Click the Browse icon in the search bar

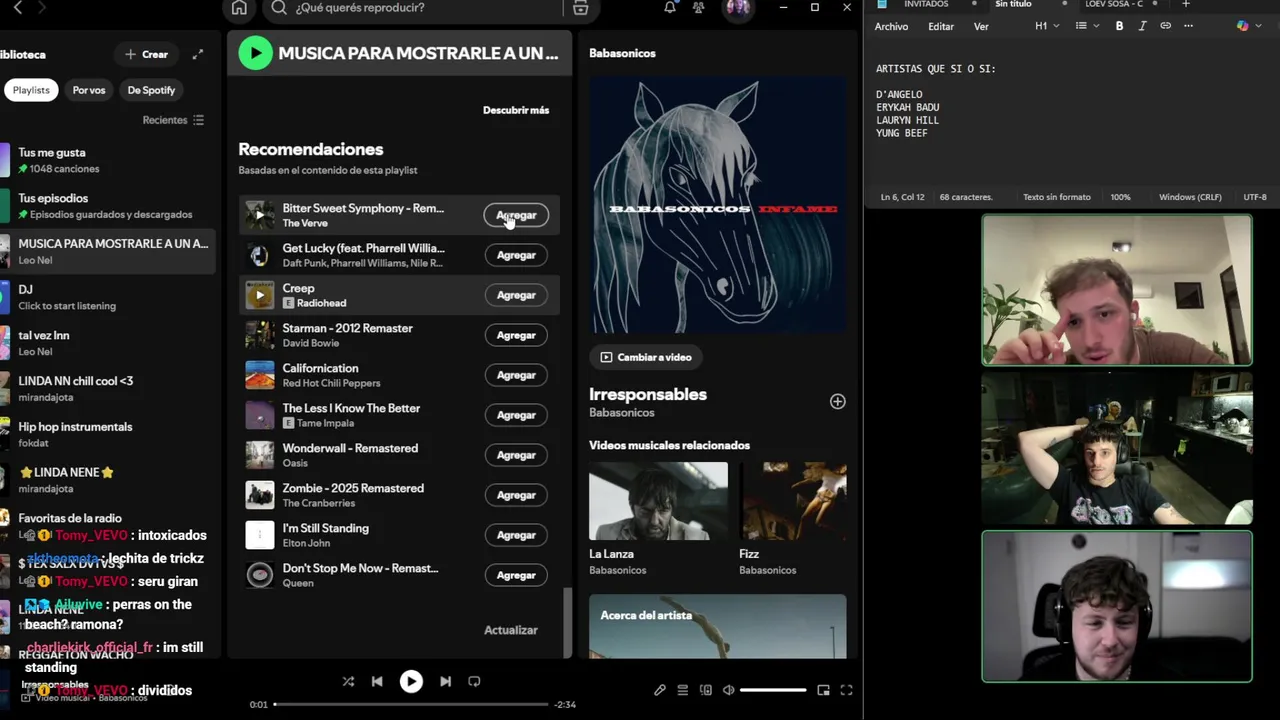coord(580,8)
